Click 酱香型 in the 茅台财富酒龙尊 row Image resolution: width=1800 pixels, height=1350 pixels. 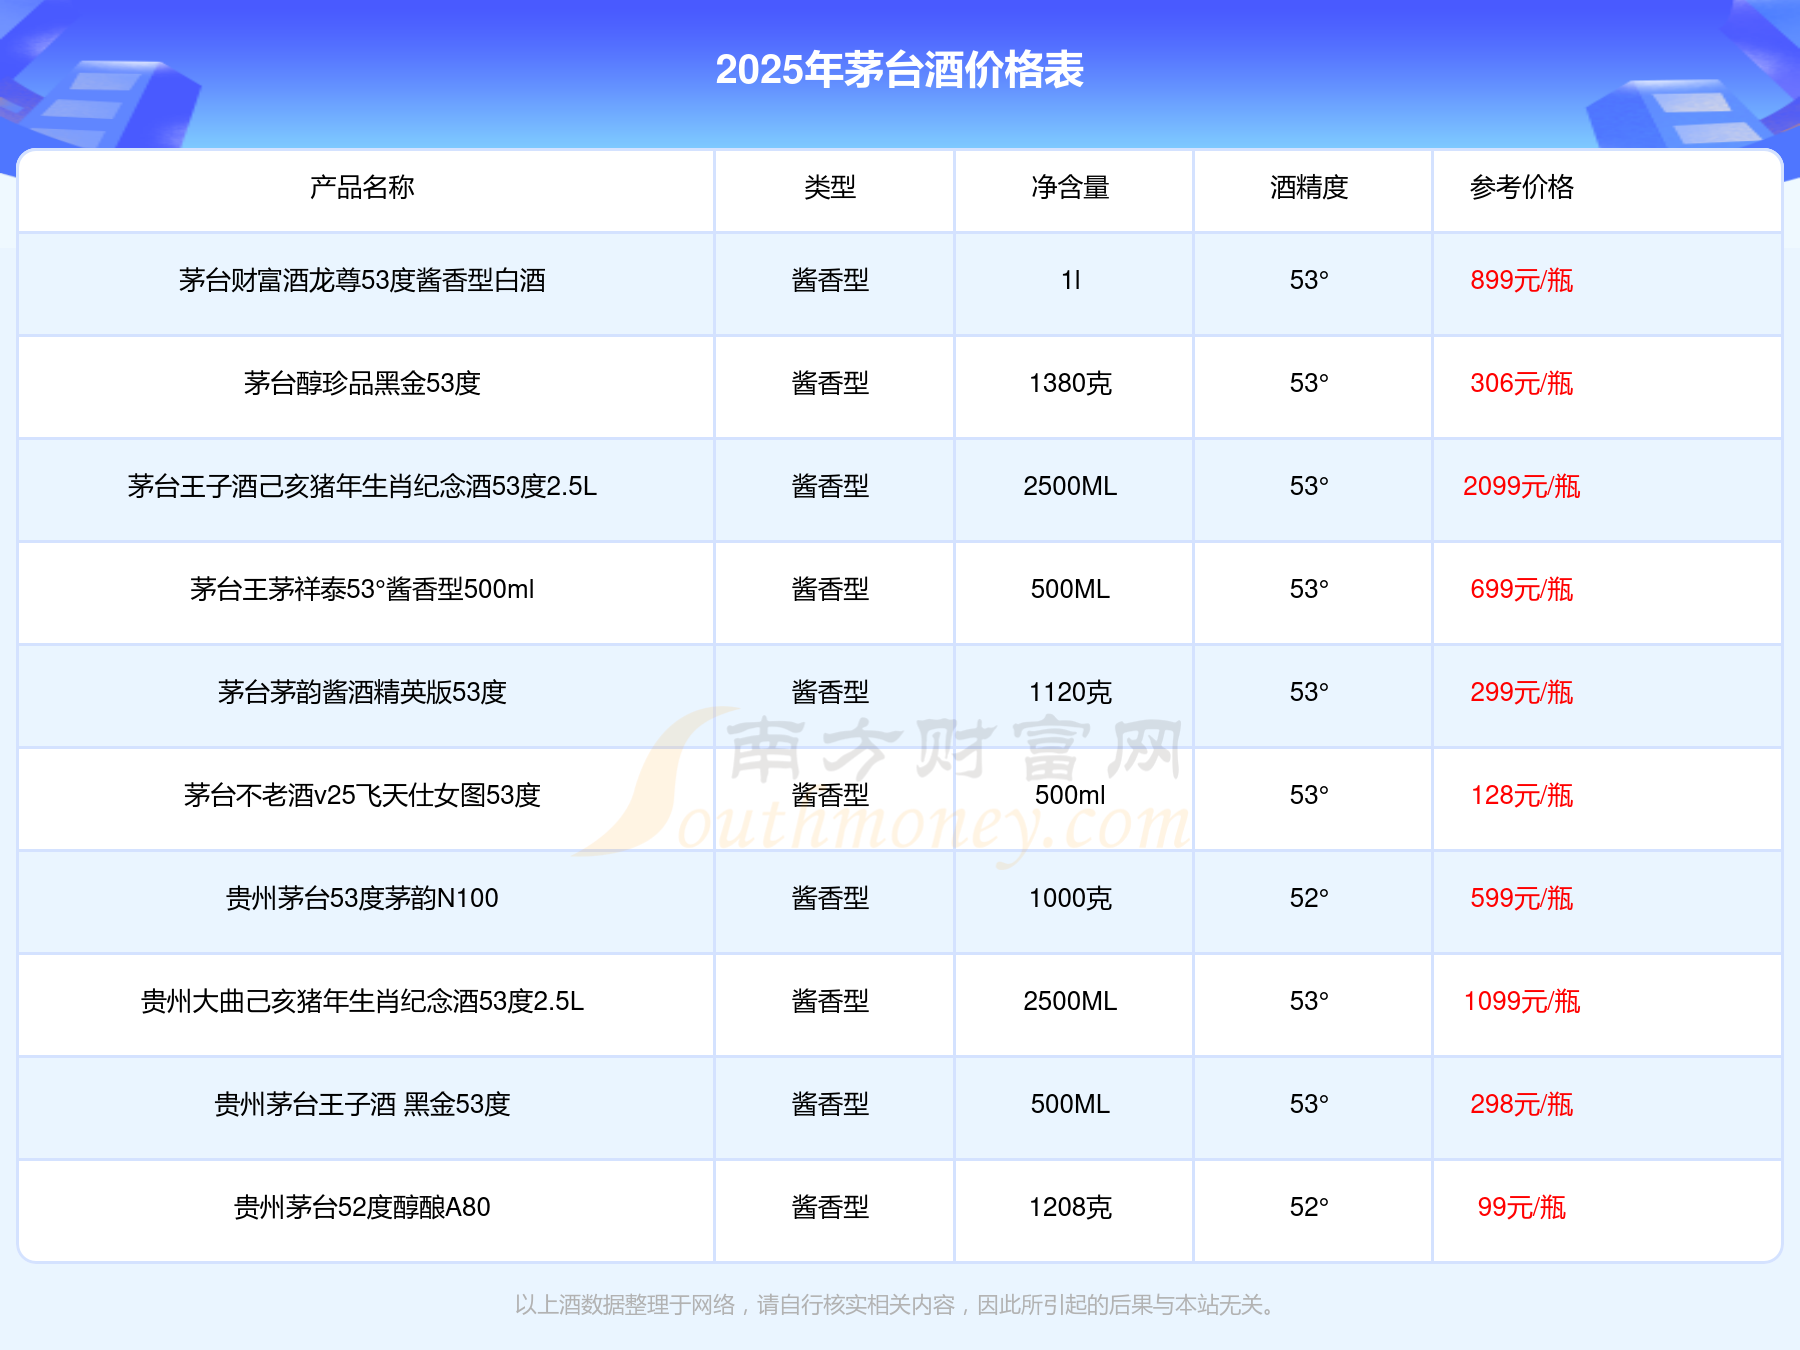click(x=830, y=280)
